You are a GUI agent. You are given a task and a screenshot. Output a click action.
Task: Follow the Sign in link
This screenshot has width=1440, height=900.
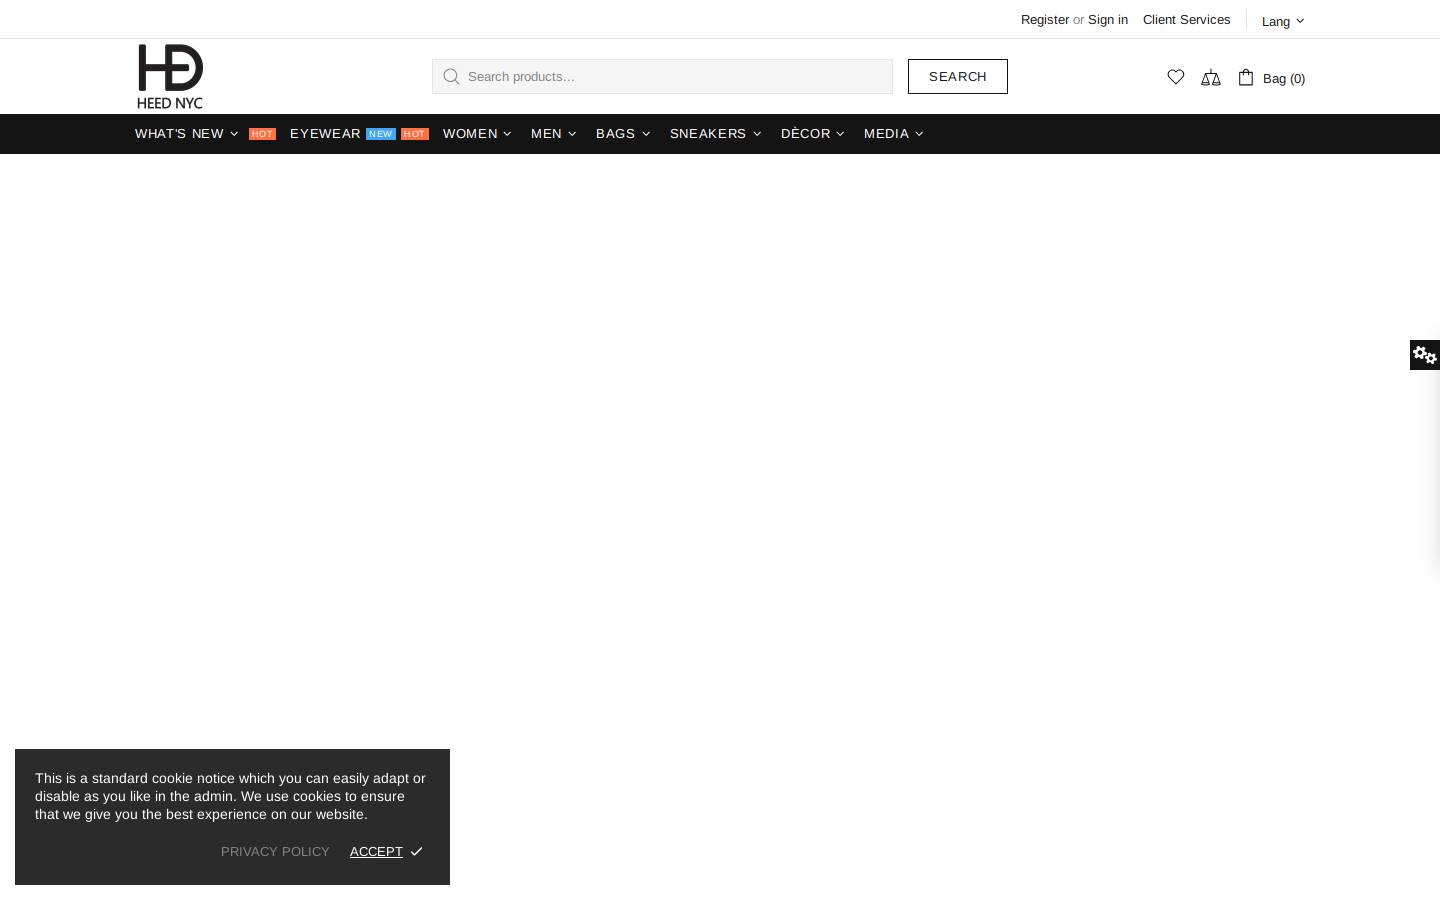[x=1108, y=19]
